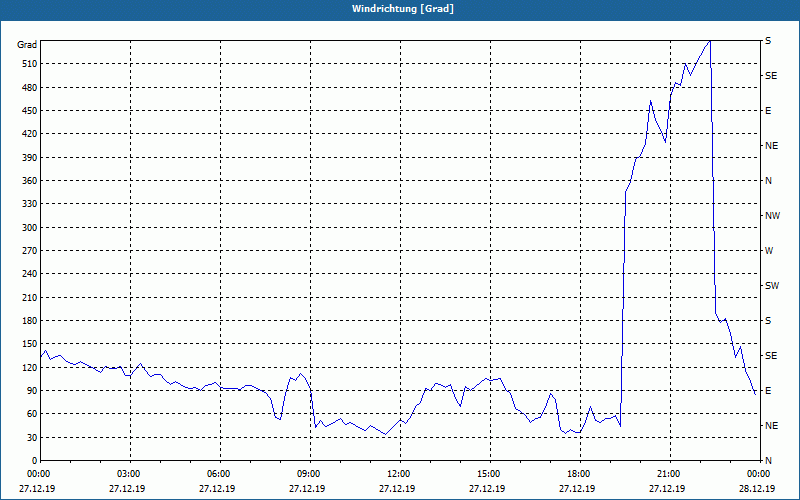Select the 150 y-axis value
The image size is (800, 500).
(x=29, y=344)
